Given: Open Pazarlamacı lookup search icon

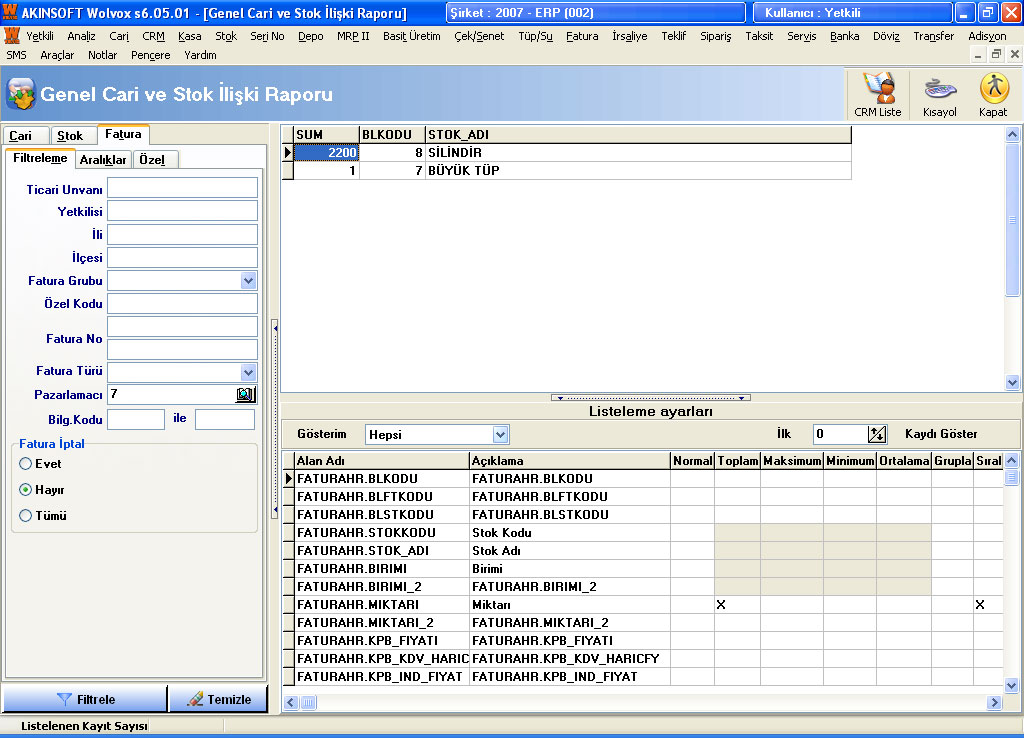Looking at the screenshot, I should pos(245,394).
